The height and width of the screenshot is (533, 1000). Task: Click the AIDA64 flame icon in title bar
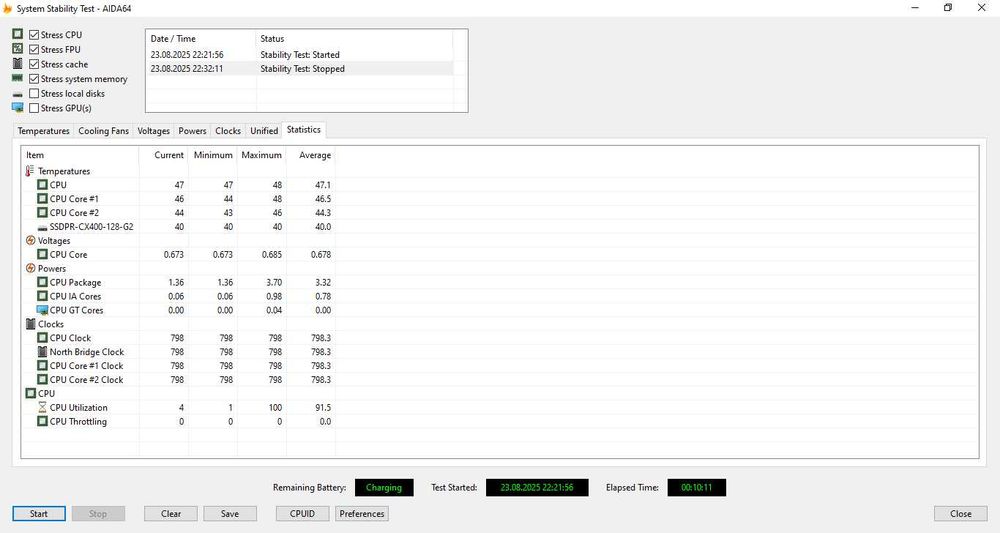[8, 8]
